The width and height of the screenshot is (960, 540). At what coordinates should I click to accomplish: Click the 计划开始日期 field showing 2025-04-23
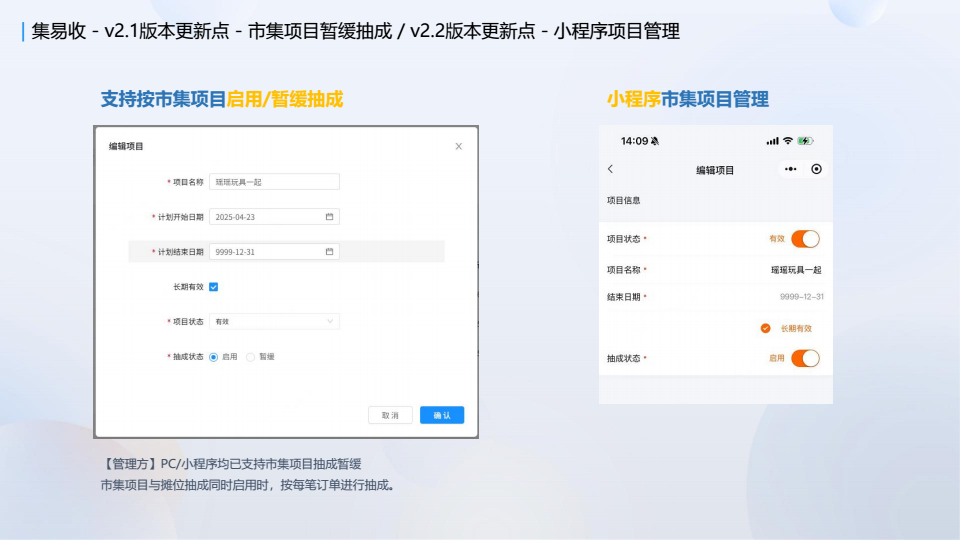(x=274, y=217)
